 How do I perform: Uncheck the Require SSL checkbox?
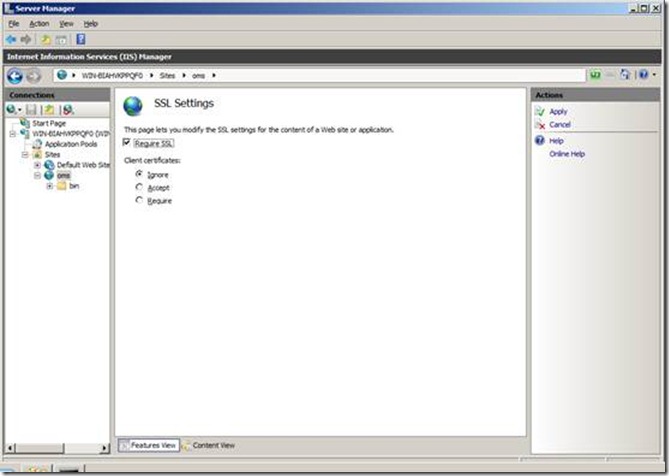pos(127,142)
